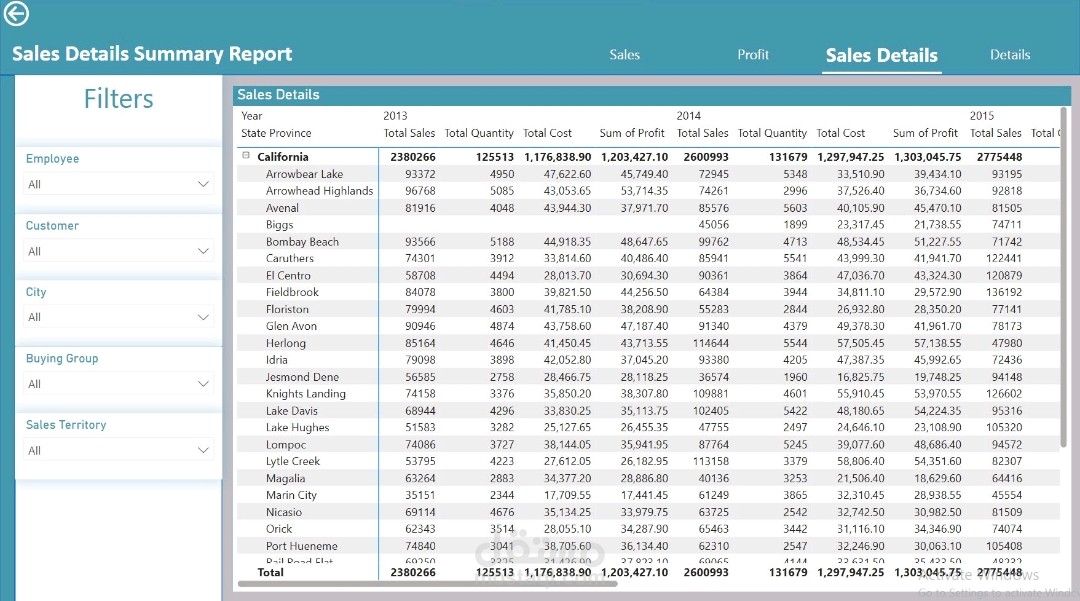Click the 2013 Total Cost column header
The width and height of the screenshot is (1080, 601).
click(x=547, y=133)
